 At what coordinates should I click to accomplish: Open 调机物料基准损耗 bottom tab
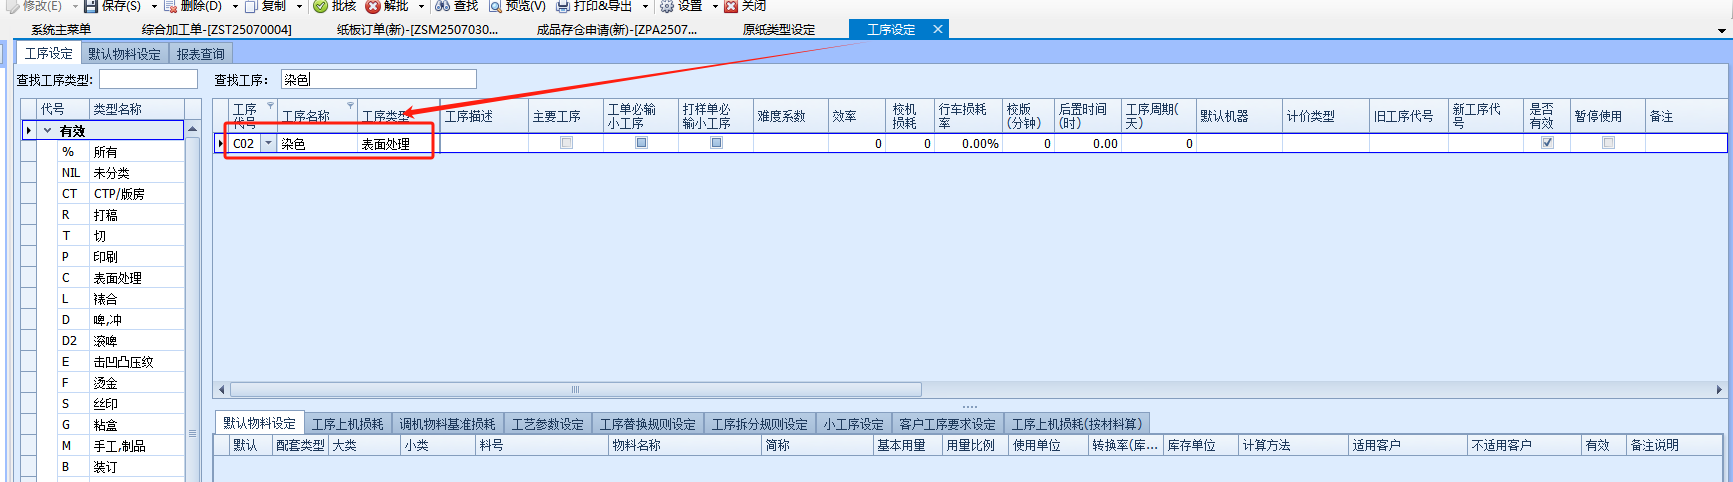(447, 424)
